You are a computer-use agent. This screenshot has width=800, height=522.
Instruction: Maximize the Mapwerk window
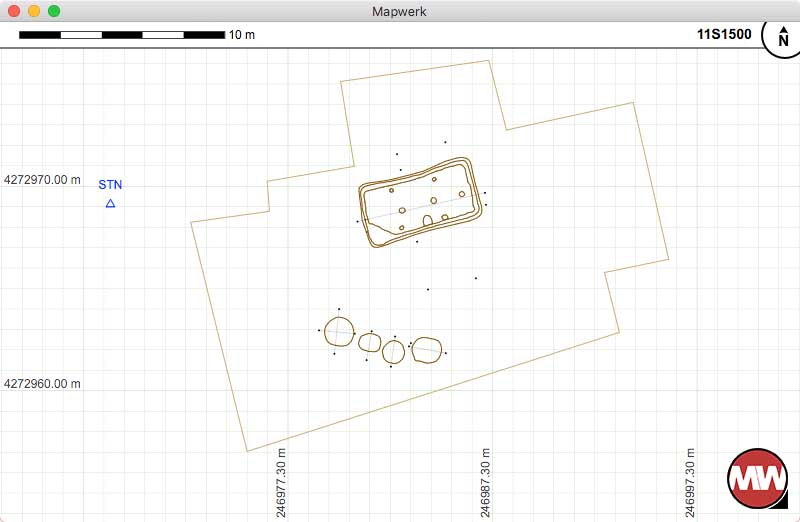[54, 11]
